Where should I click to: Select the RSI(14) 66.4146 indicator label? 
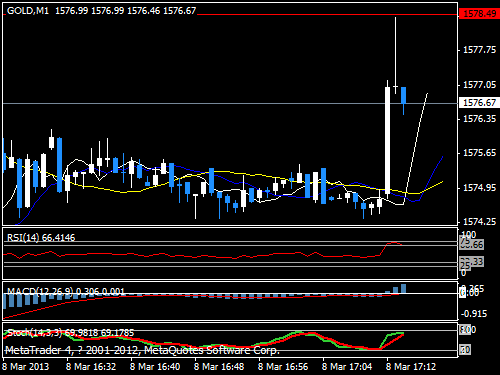pos(41,238)
